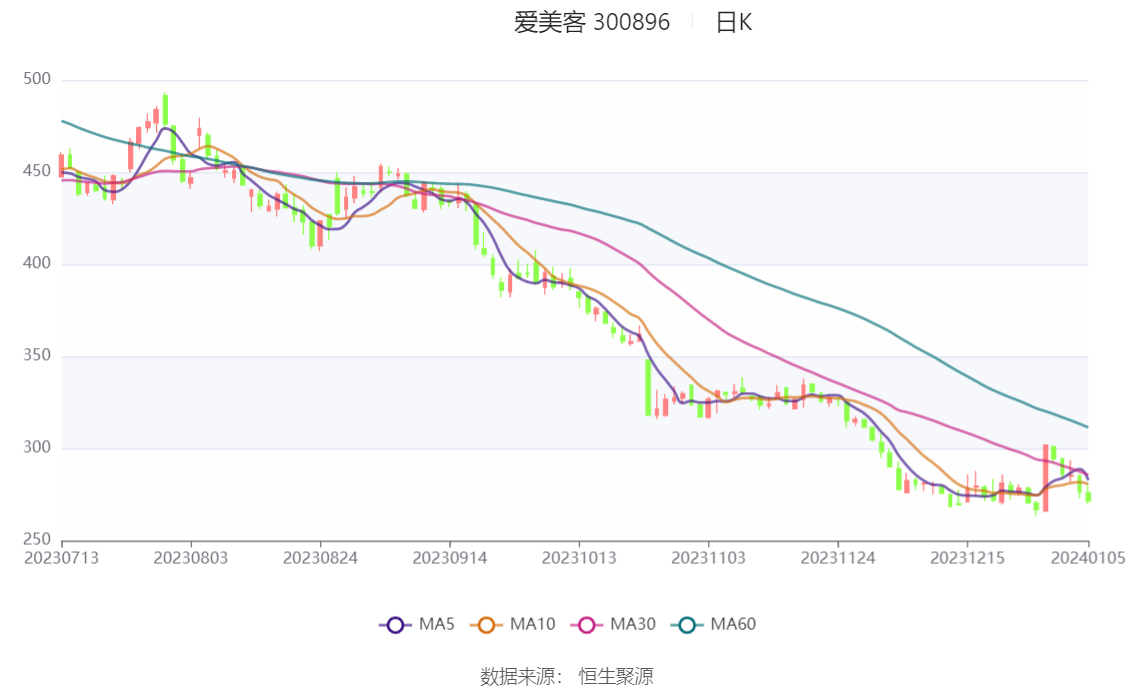Screen dimensions: 1134x689
Task: Toggle the MA60 legend series
Action: tap(714, 625)
